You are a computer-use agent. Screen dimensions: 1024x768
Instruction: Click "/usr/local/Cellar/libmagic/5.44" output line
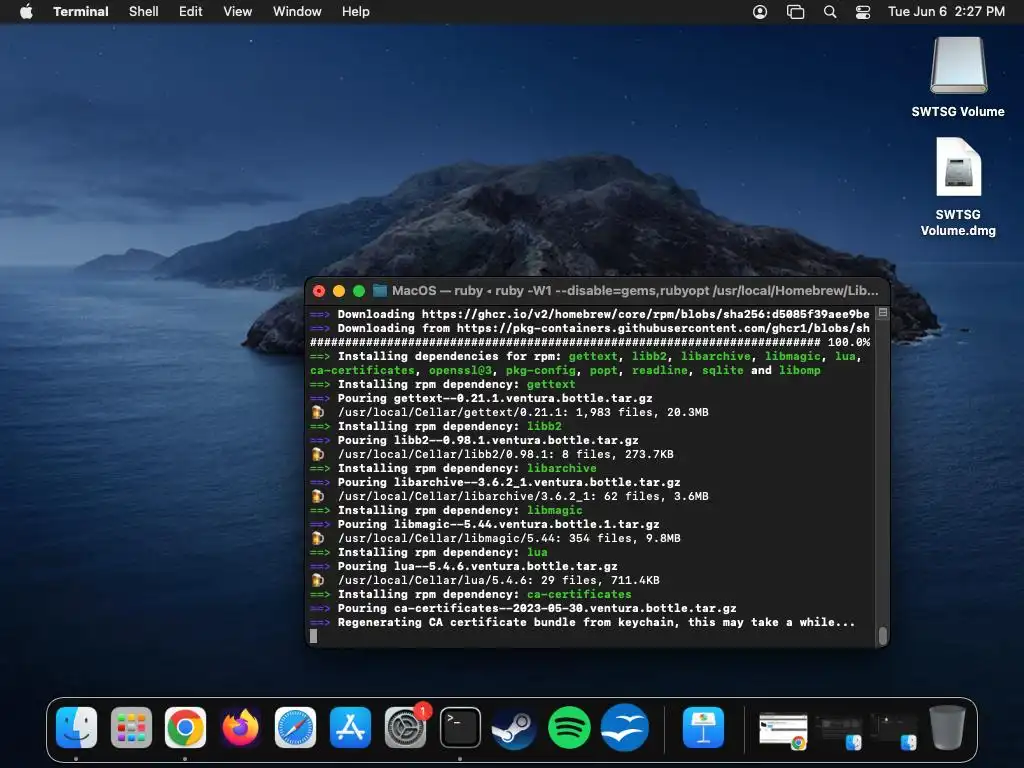[x=509, y=538]
